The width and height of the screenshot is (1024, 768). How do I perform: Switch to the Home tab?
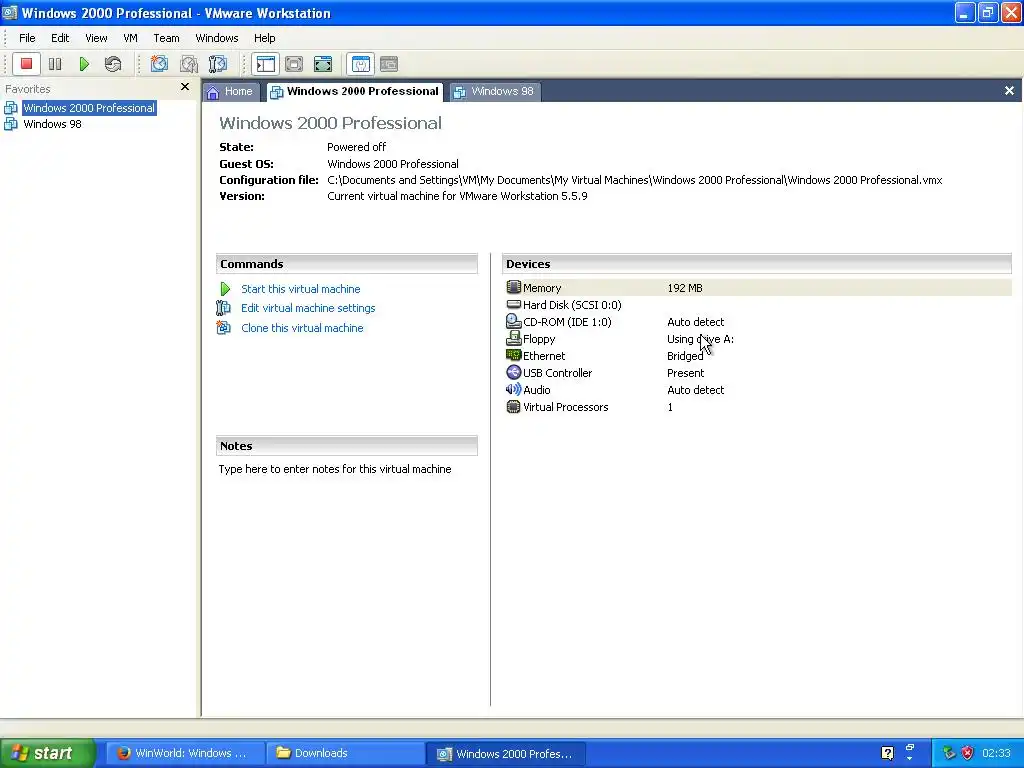click(x=231, y=92)
